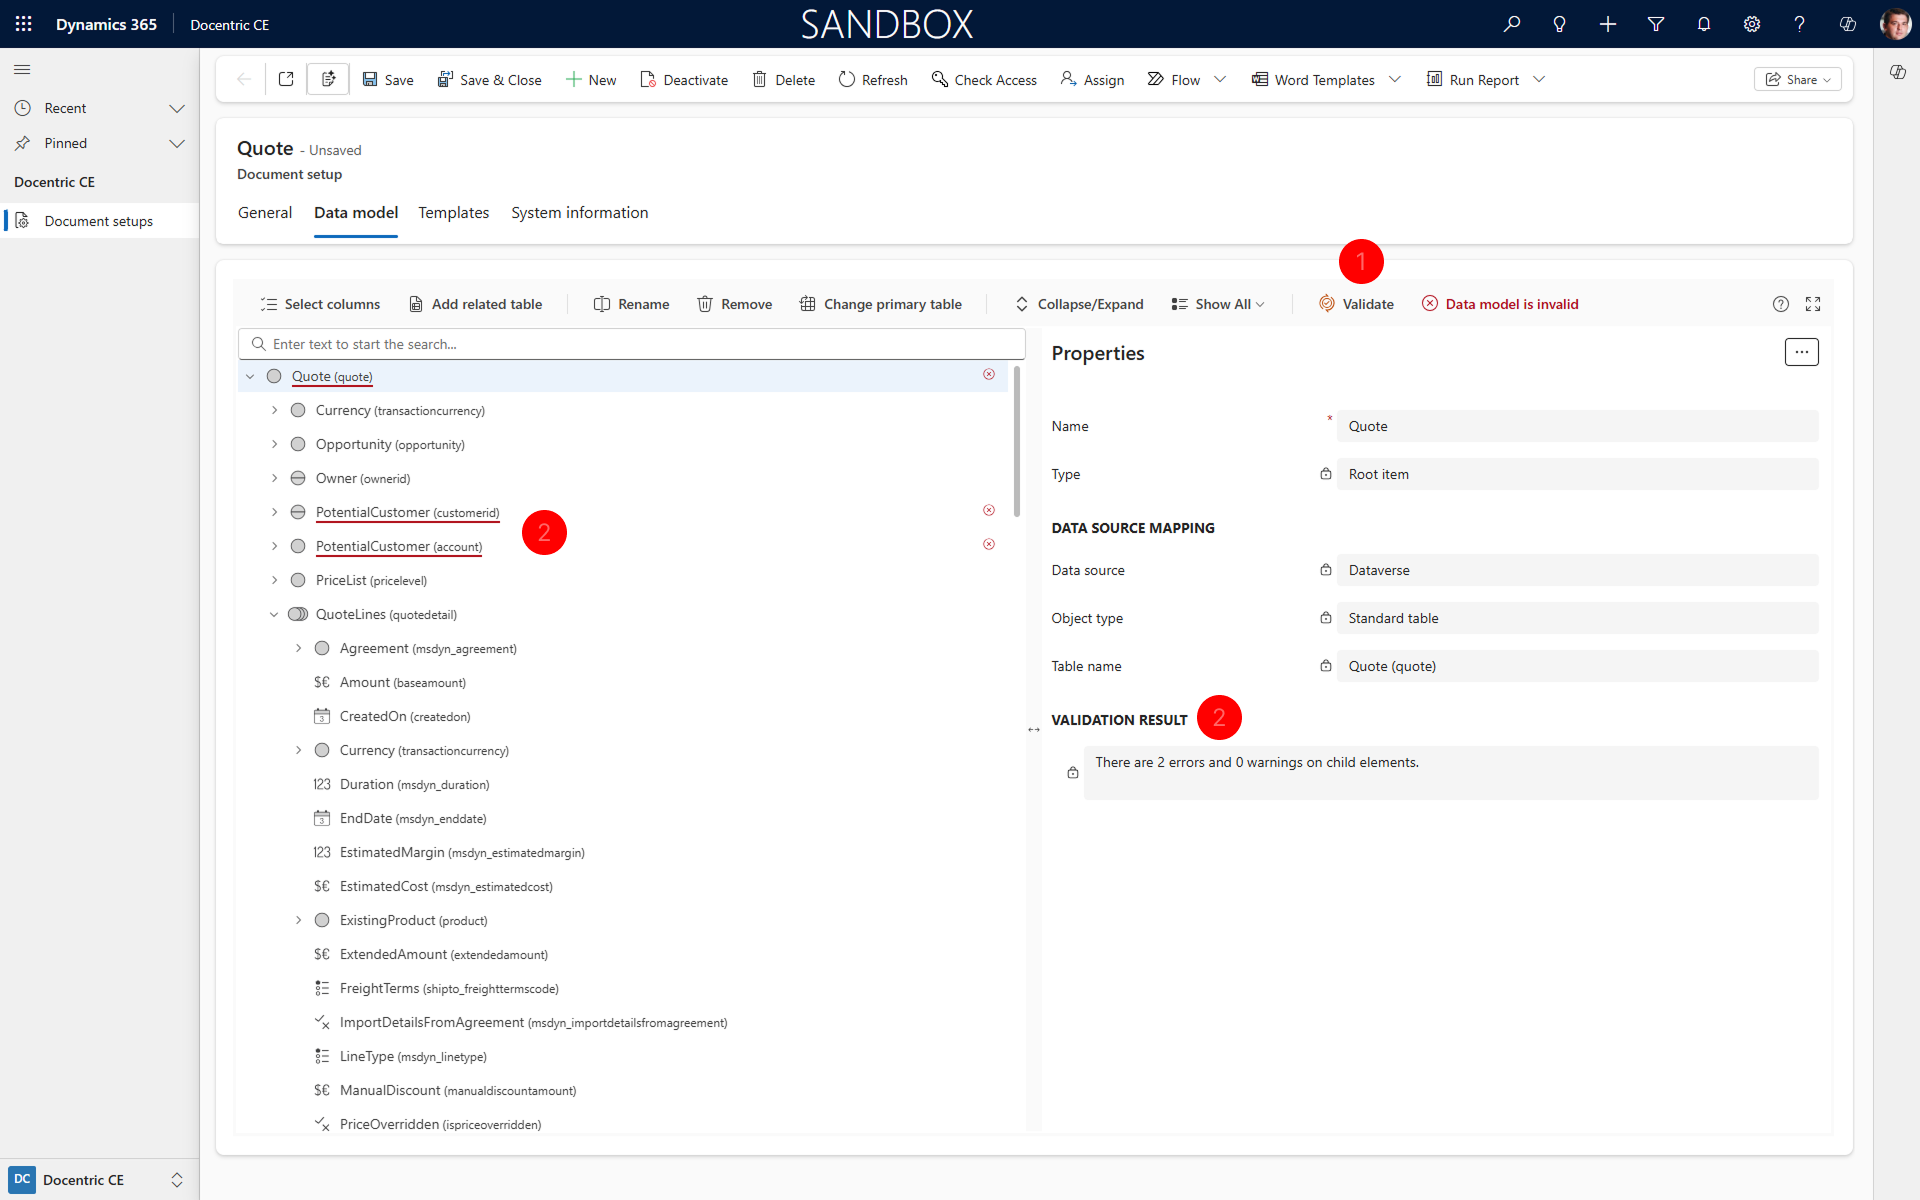
Task: Click the Name field containing Quote
Action: point(1577,426)
